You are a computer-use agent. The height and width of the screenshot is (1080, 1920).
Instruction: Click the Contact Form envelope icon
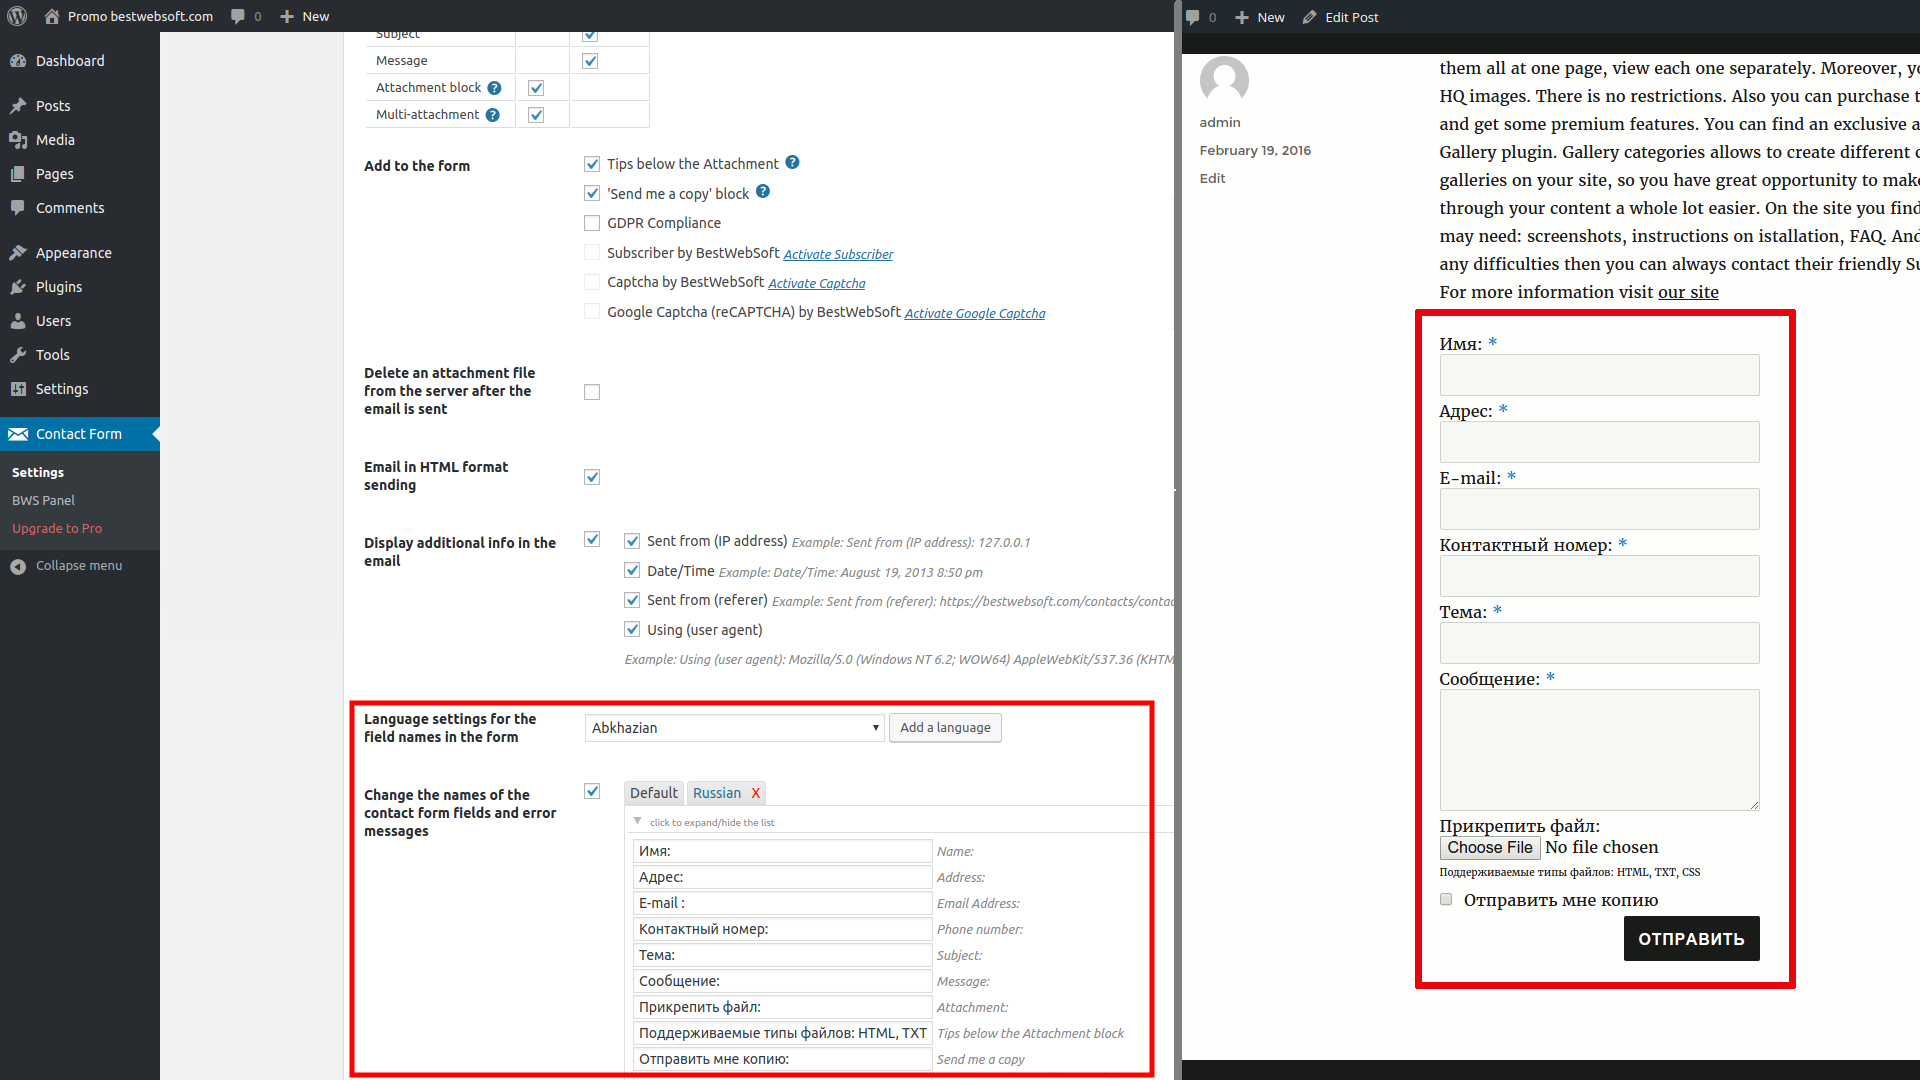click(18, 434)
